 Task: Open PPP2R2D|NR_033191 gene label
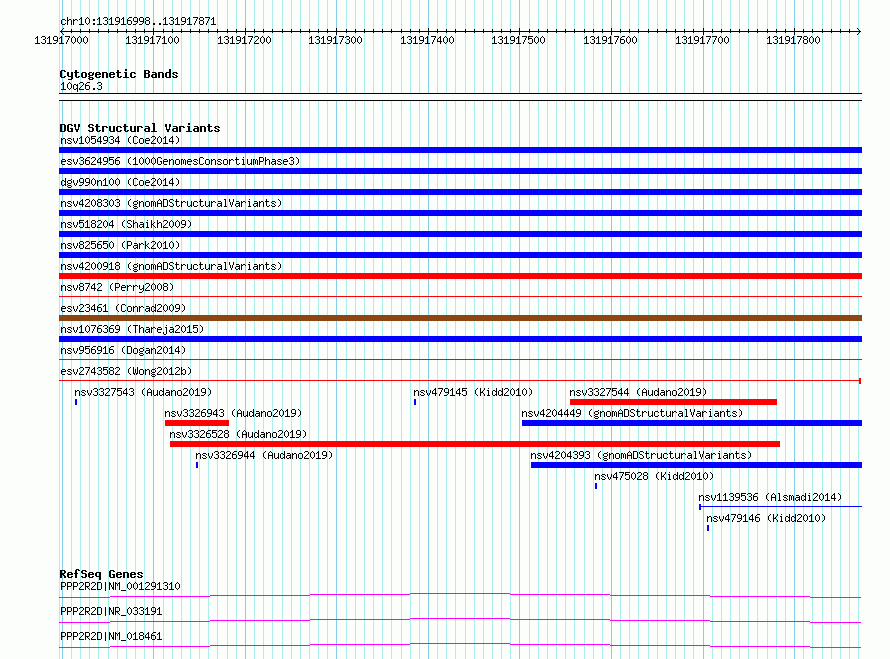coord(111,611)
